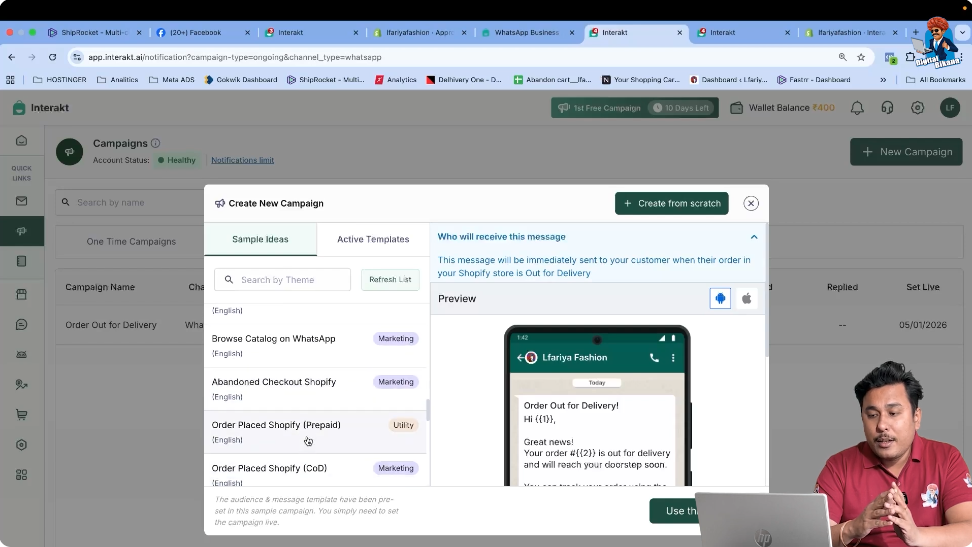Open Order Out for Delivery campaign row
Image resolution: width=972 pixels, height=547 pixels.
pos(111,325)
